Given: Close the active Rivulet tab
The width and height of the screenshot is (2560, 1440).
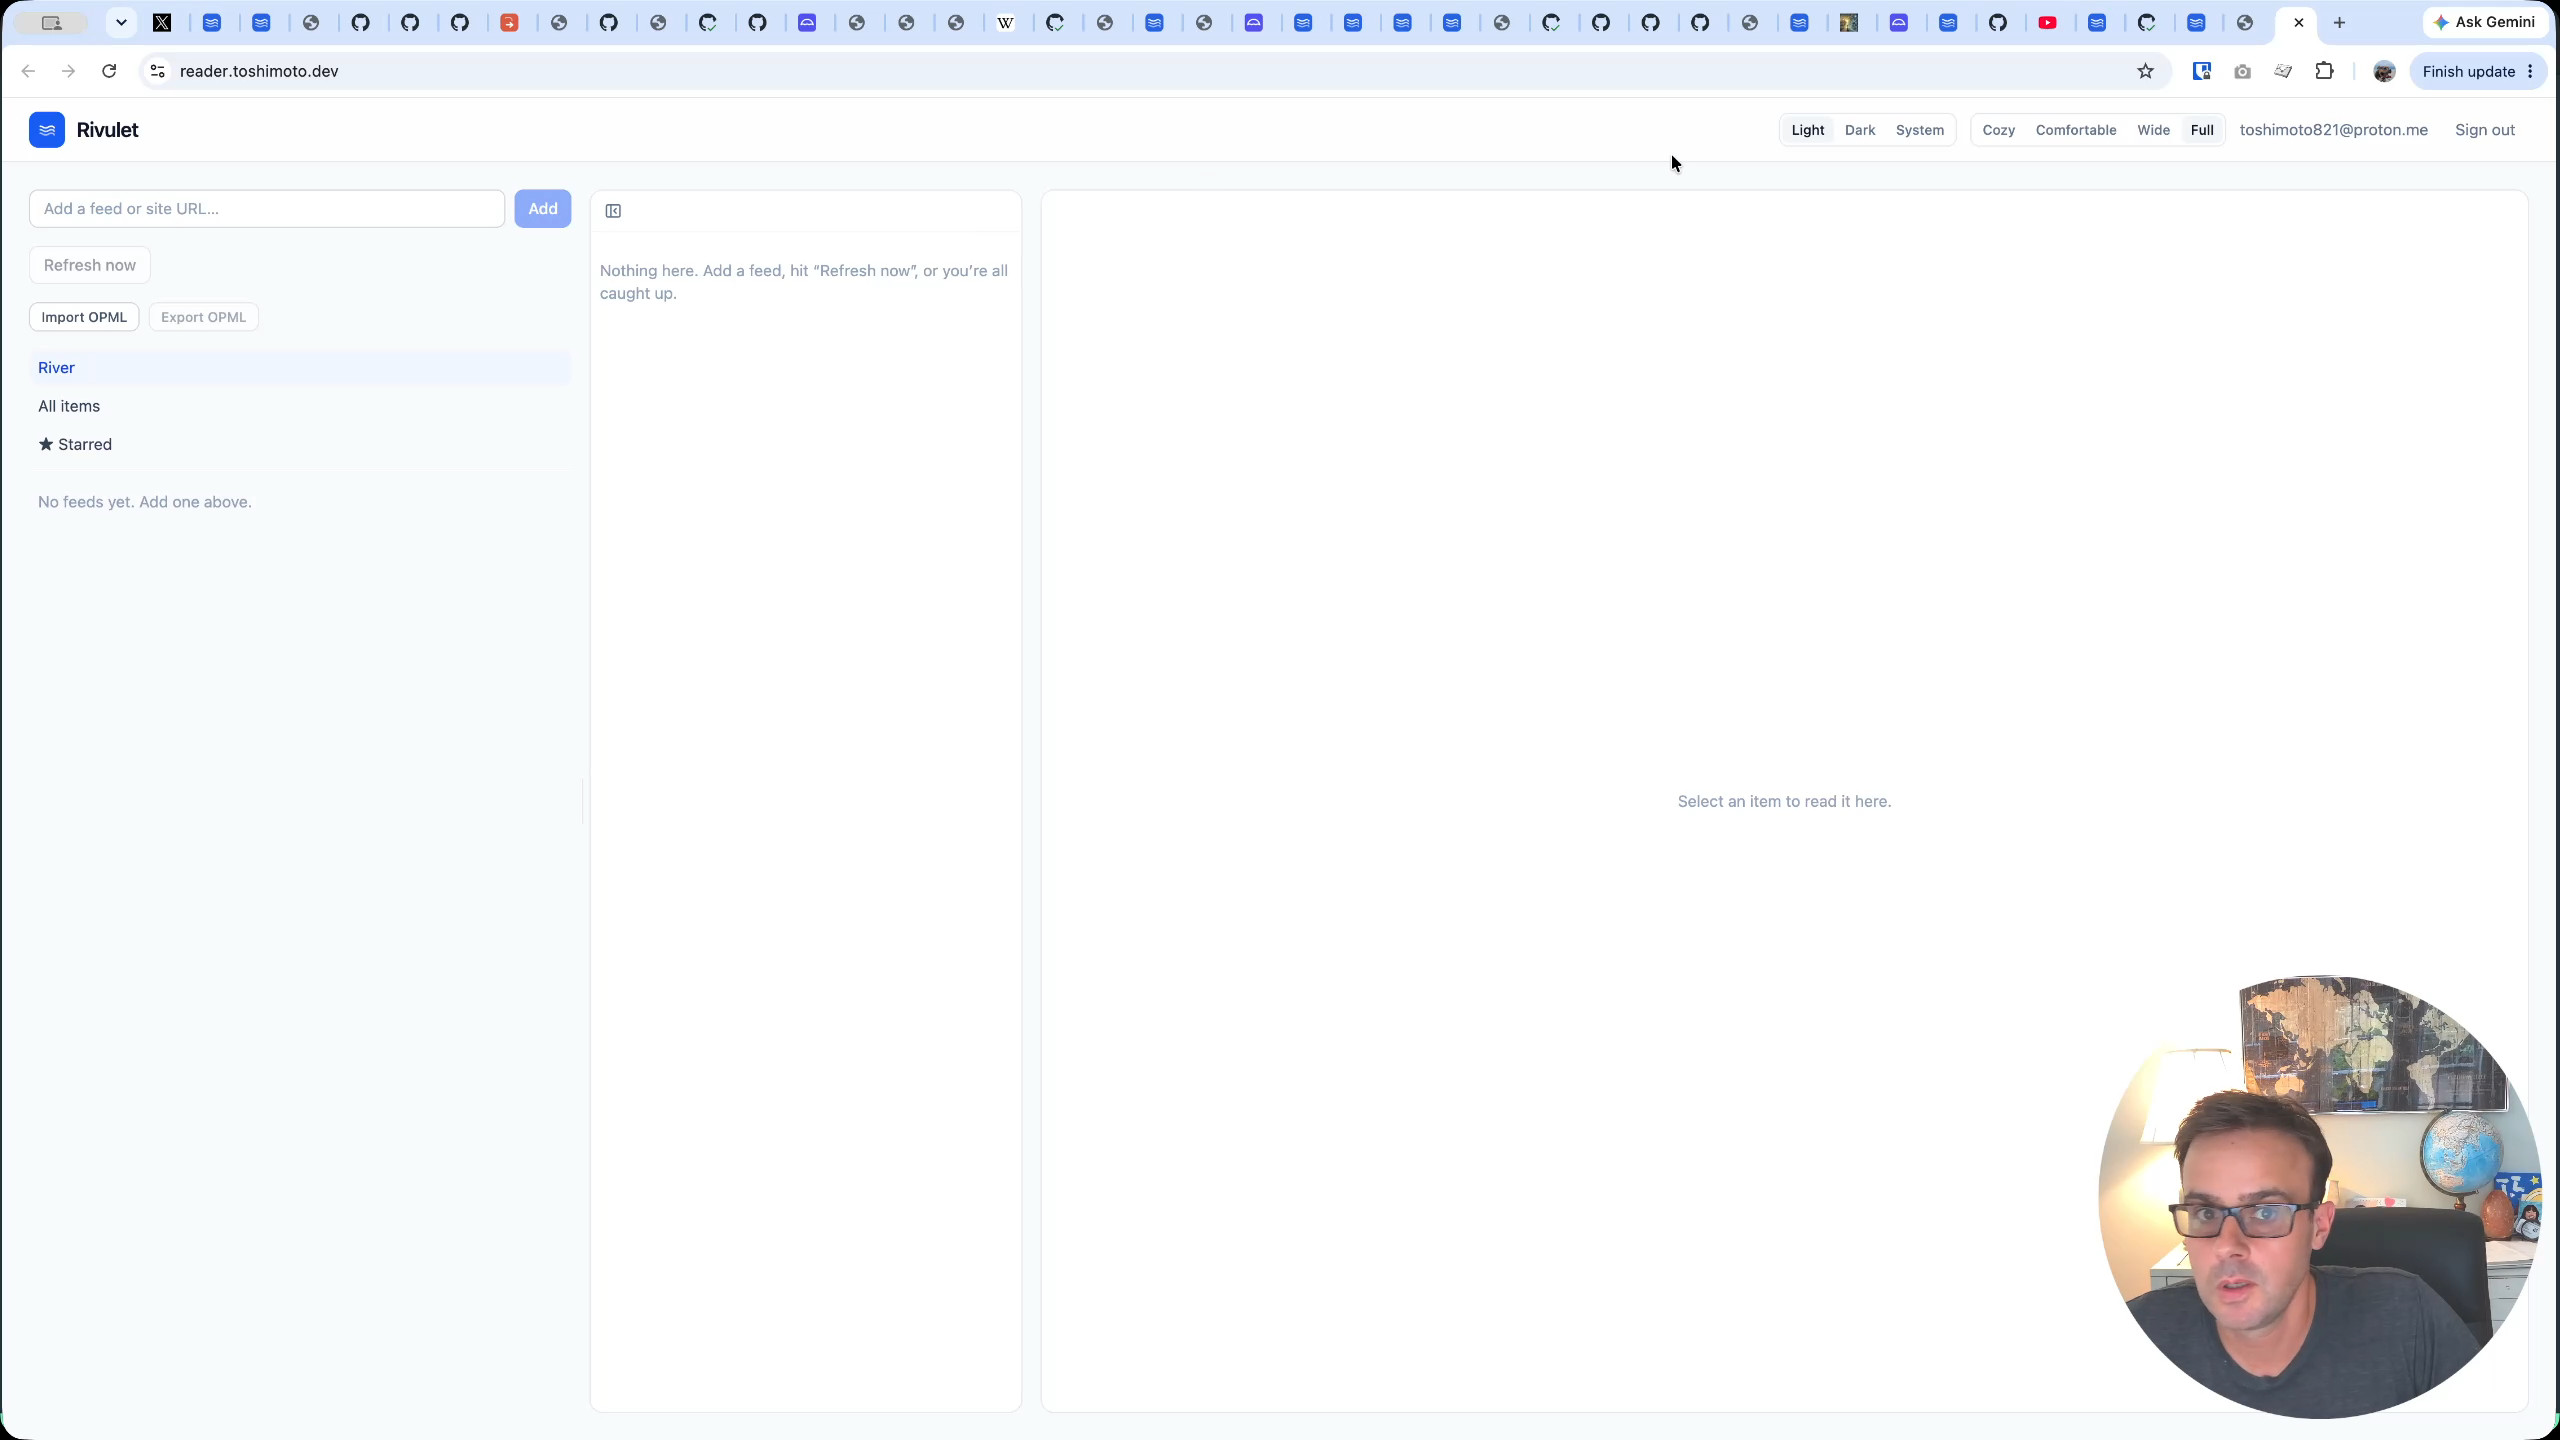Looking at the screenshot, I should 2298,22.
